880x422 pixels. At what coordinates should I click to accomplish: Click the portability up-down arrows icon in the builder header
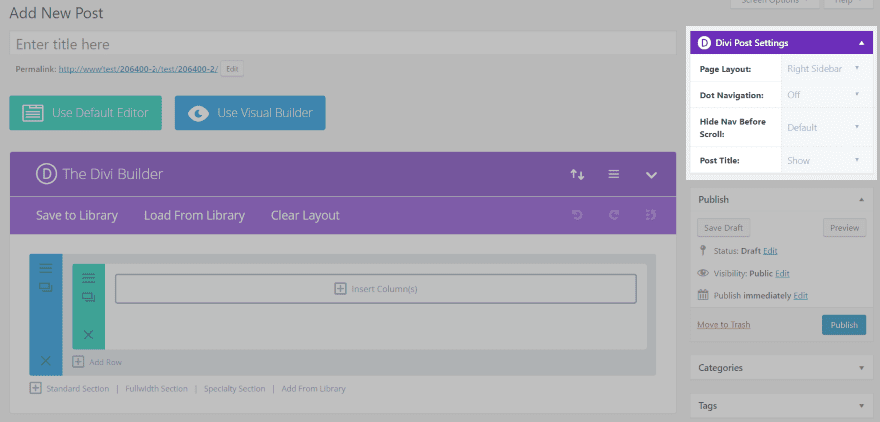tap(578, 175)
